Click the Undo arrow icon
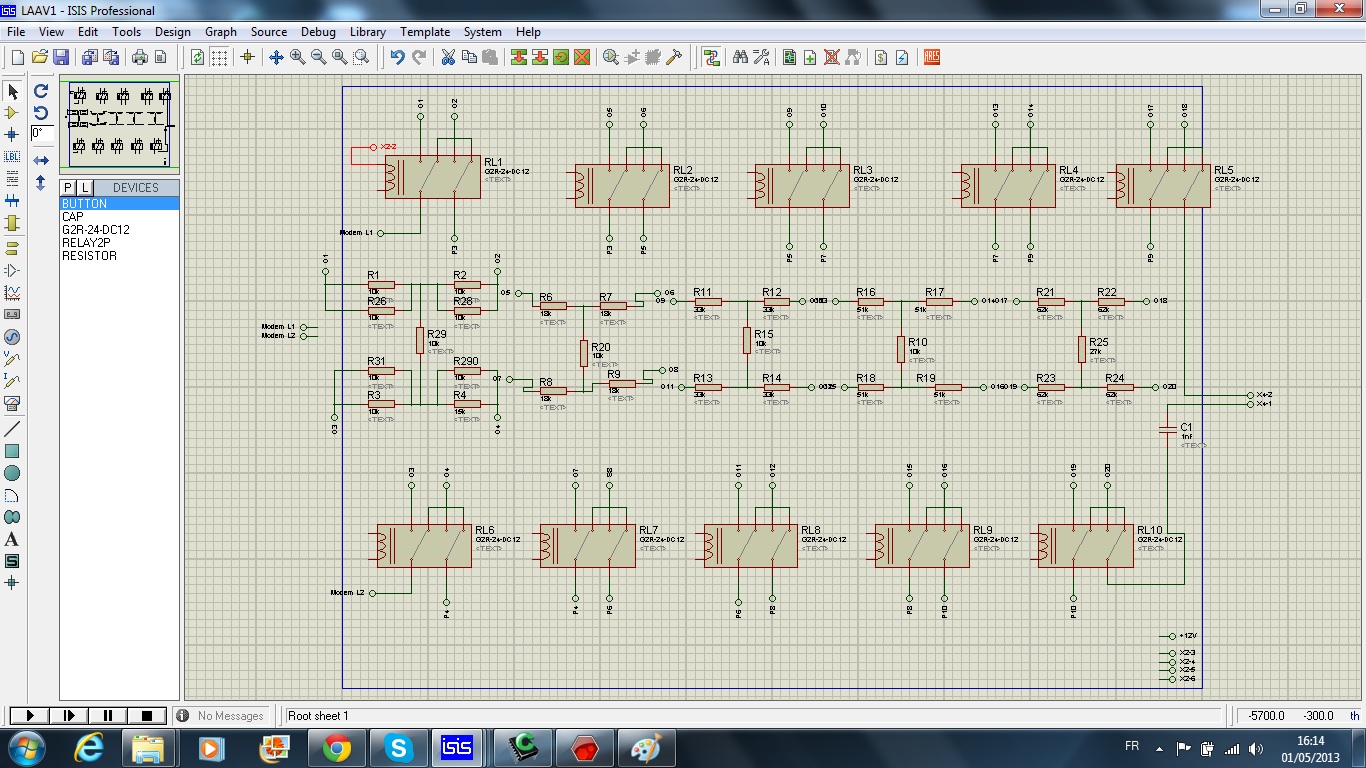 398,58
